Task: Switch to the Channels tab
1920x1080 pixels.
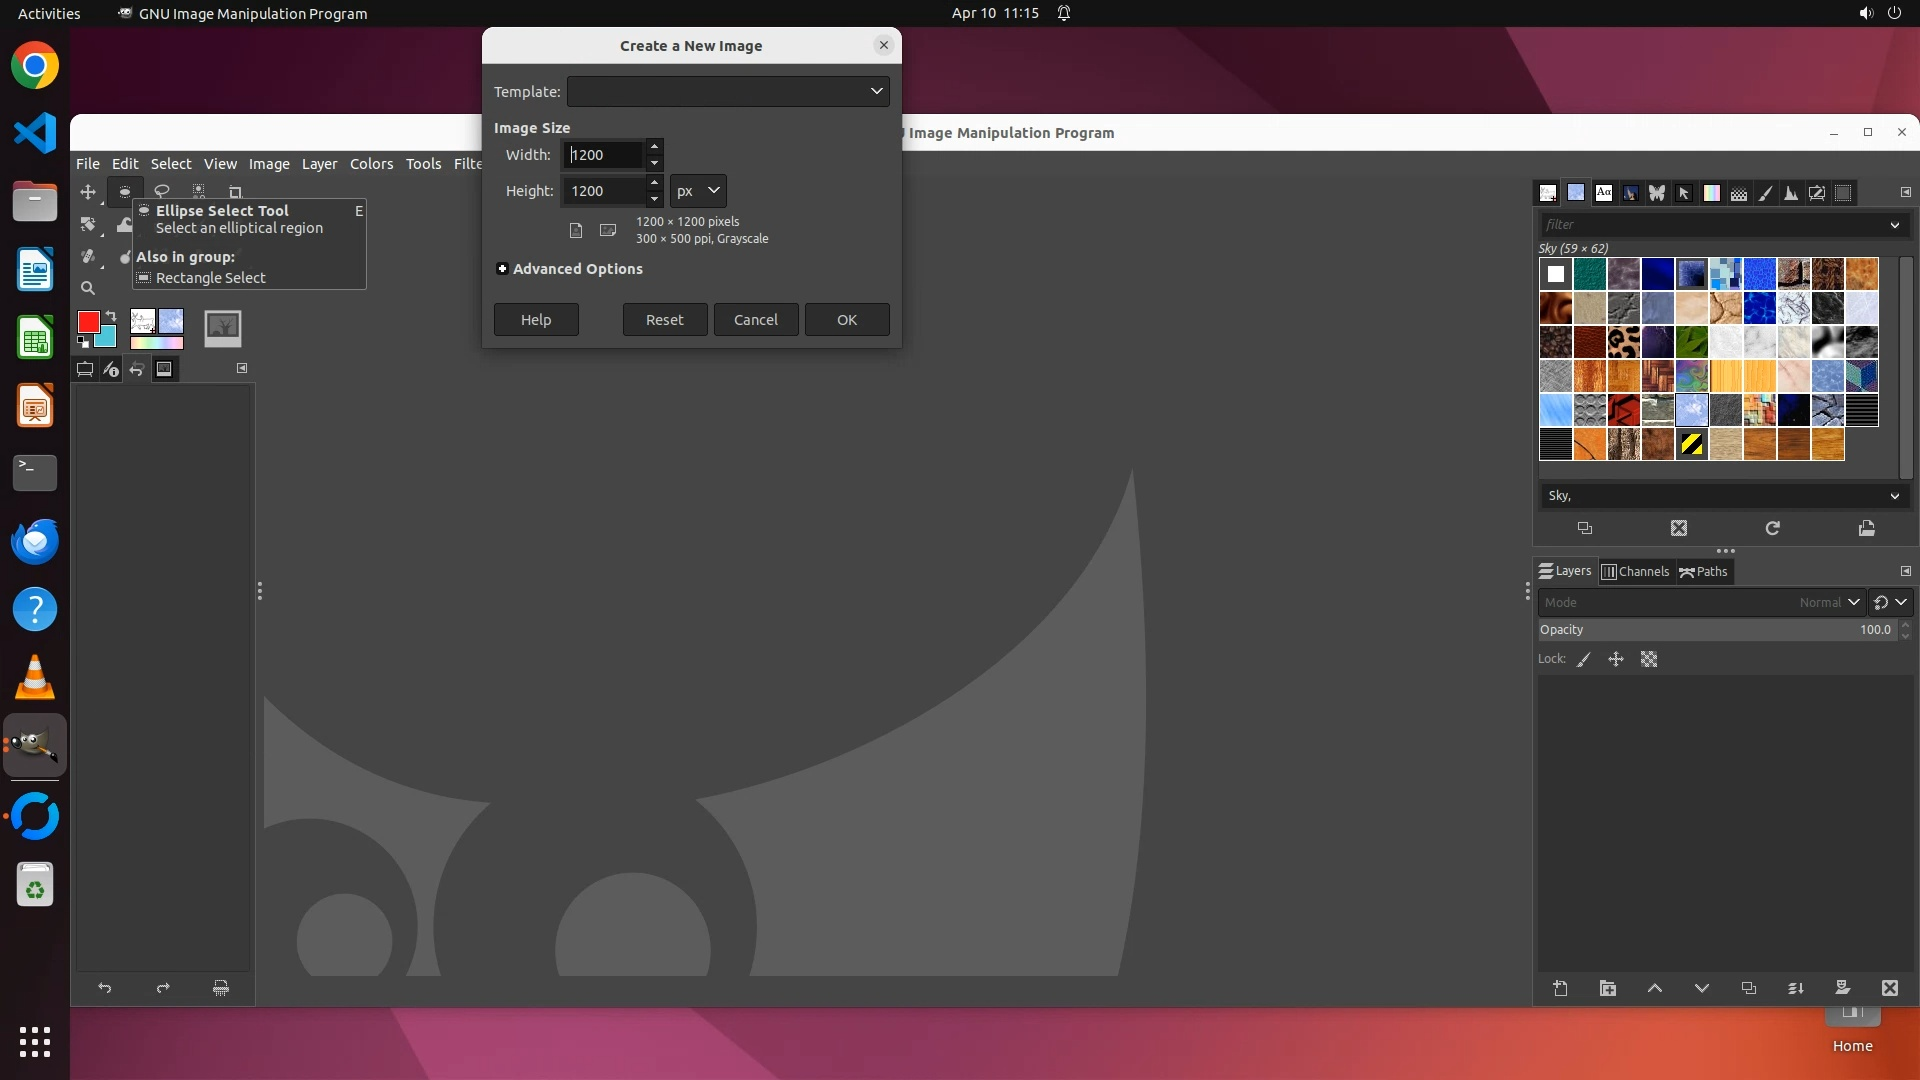Action: pyautogui.click(x=1635, y=572)
